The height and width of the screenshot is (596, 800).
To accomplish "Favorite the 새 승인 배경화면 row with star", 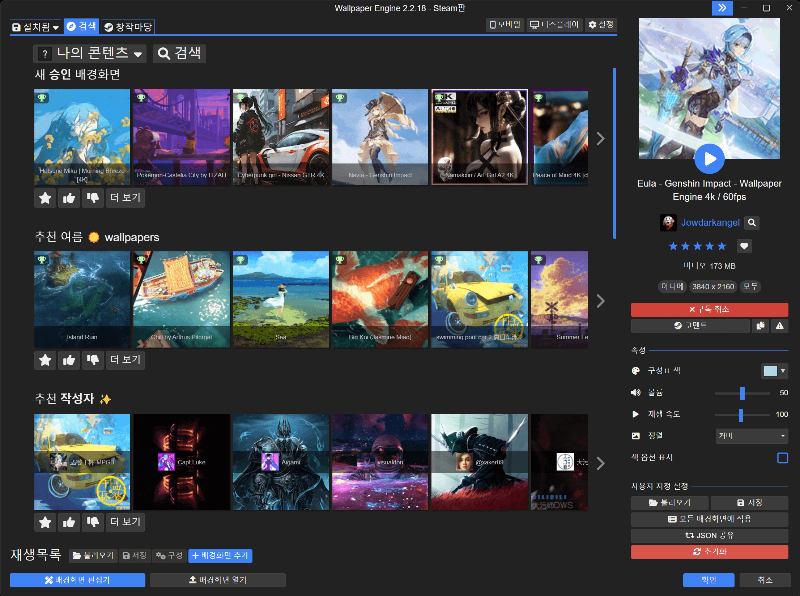I will 45,198.
